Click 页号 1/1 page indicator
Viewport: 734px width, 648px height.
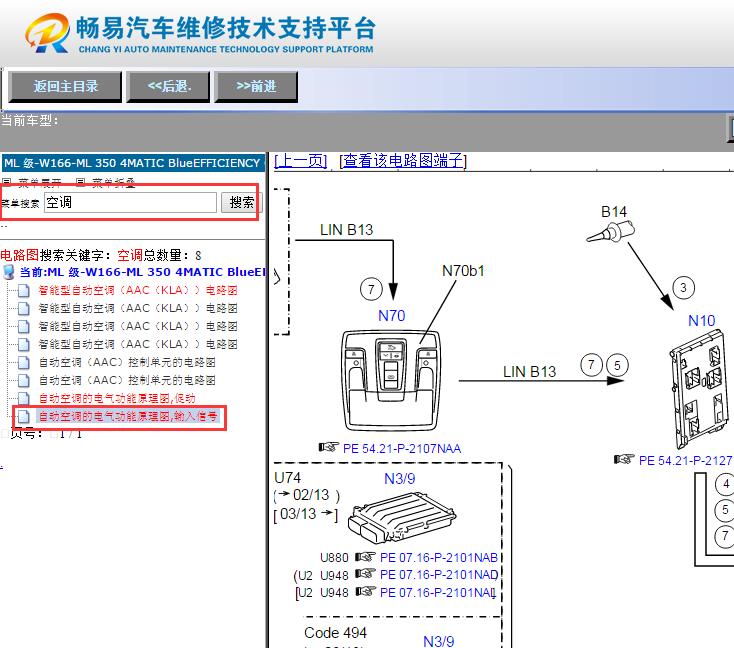coord(46,434)
